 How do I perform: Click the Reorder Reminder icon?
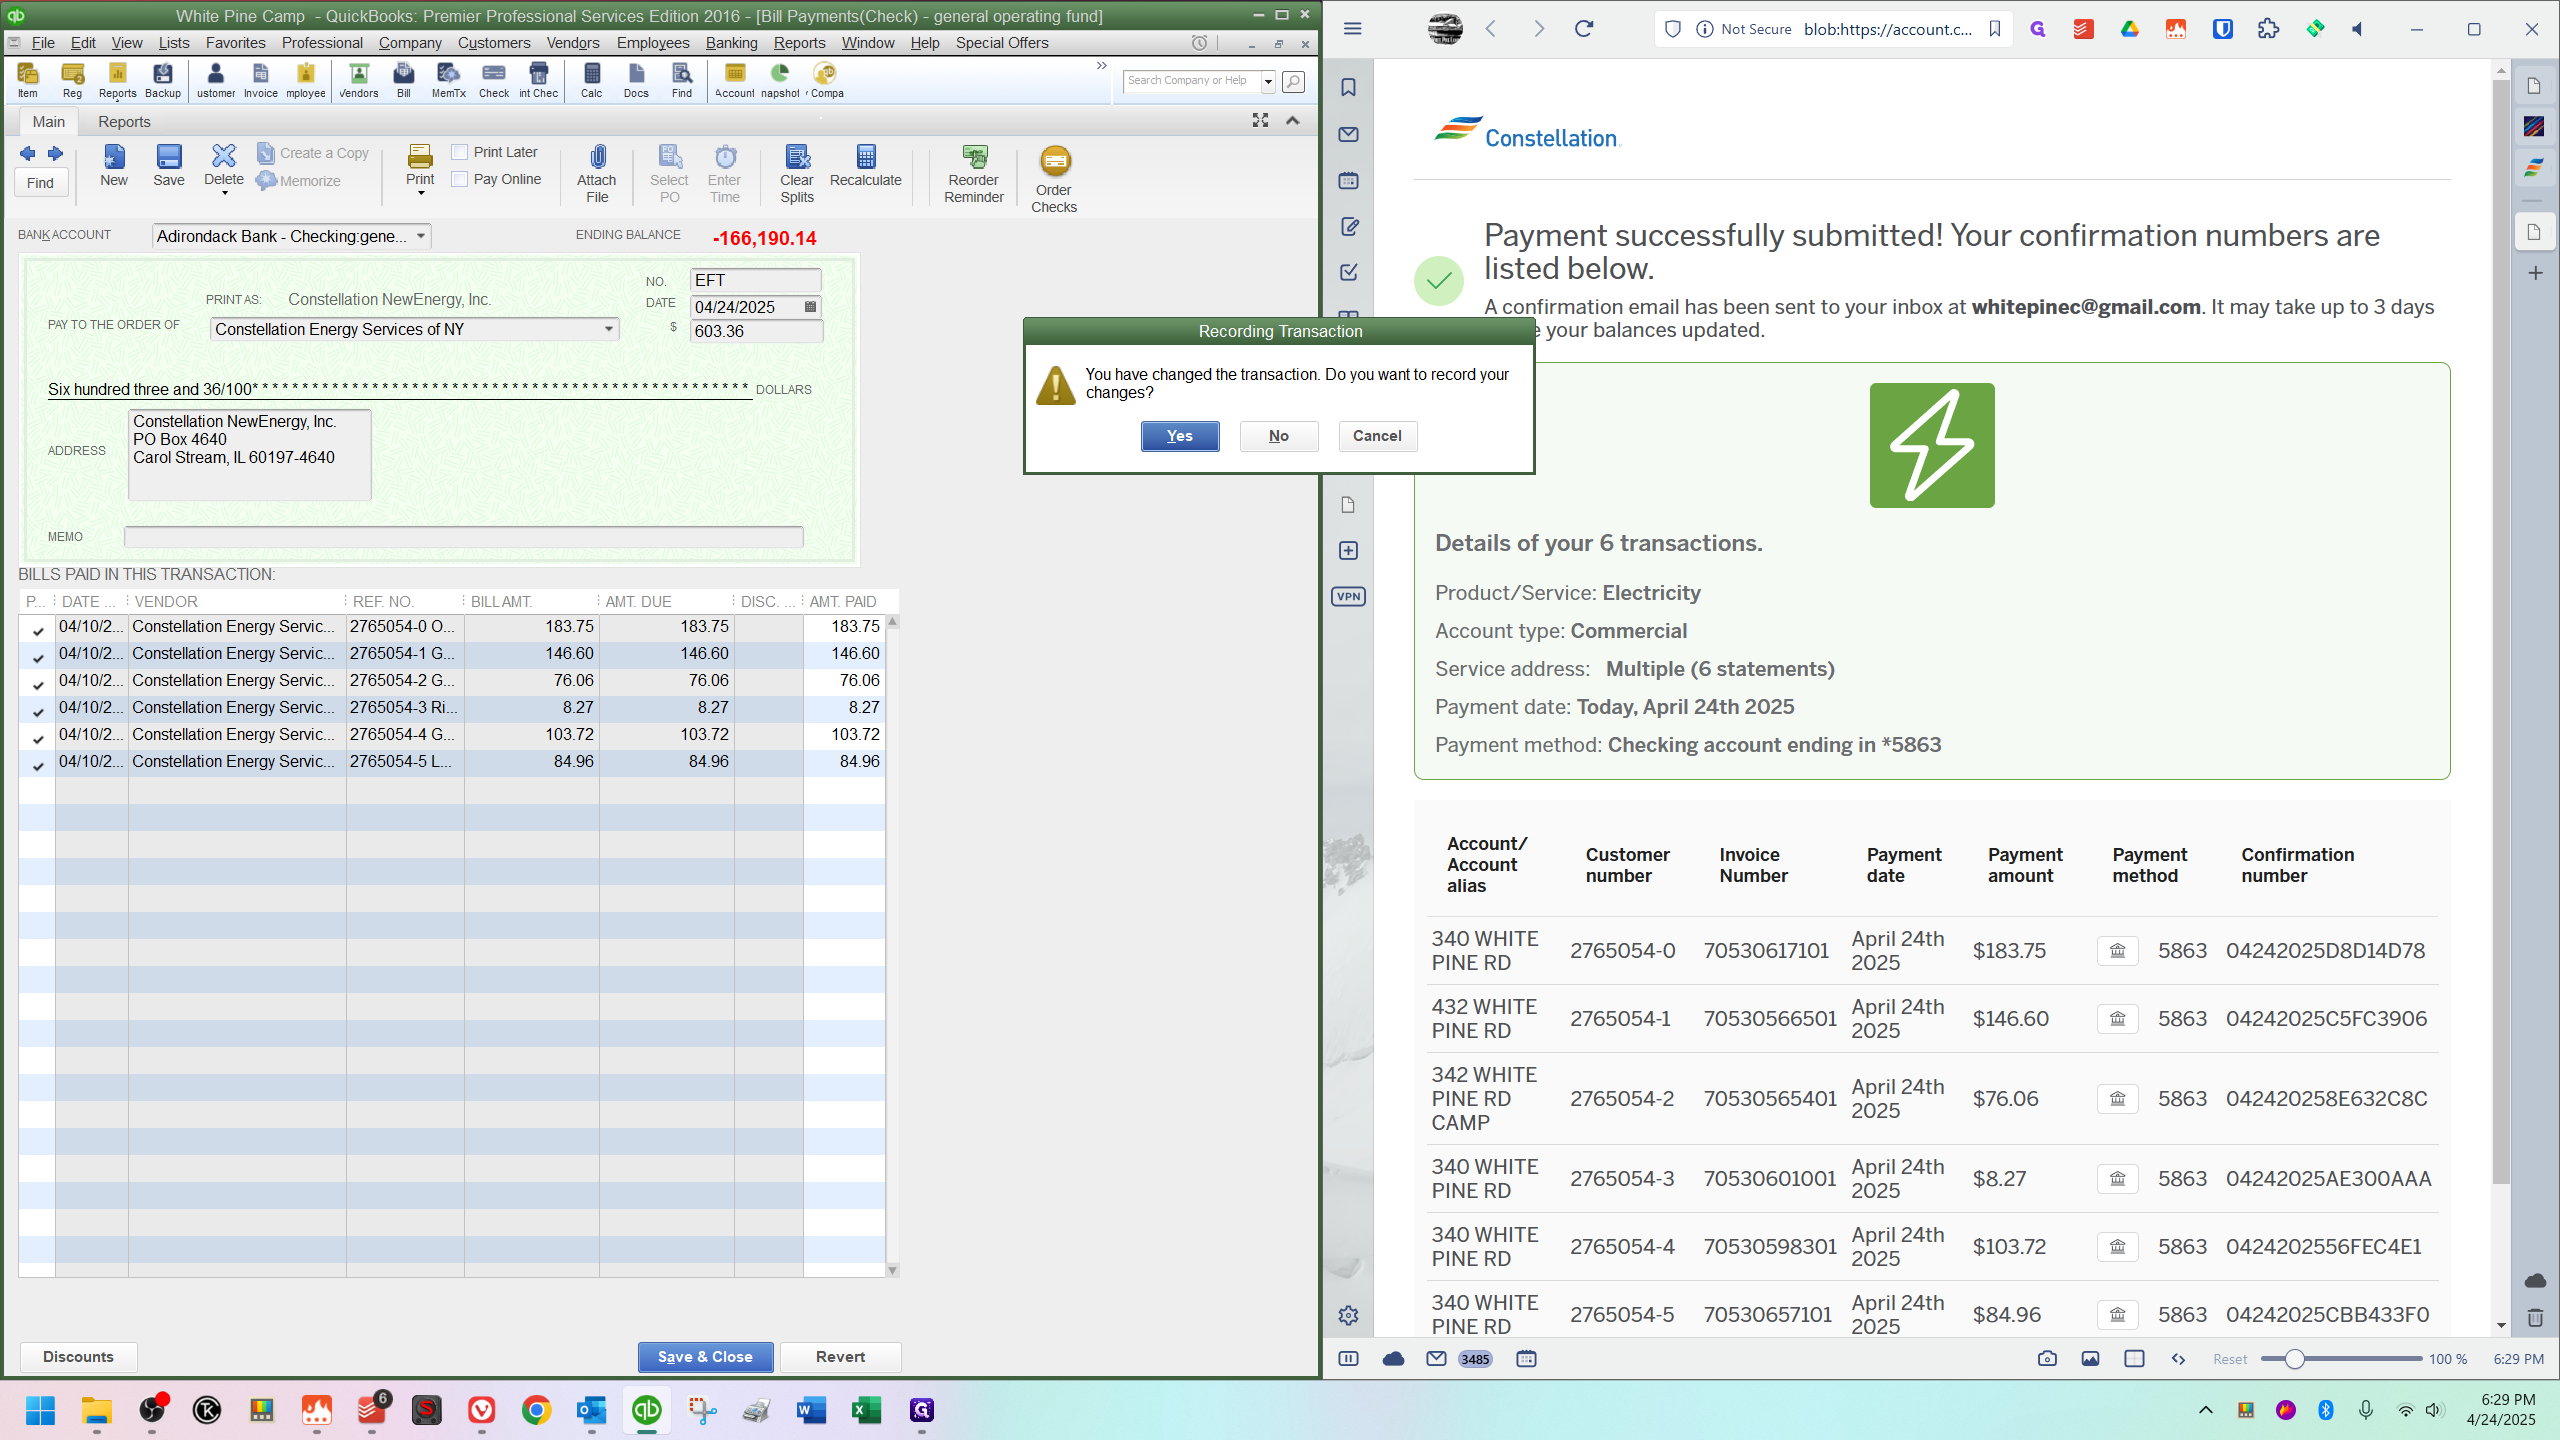[974, 158]
